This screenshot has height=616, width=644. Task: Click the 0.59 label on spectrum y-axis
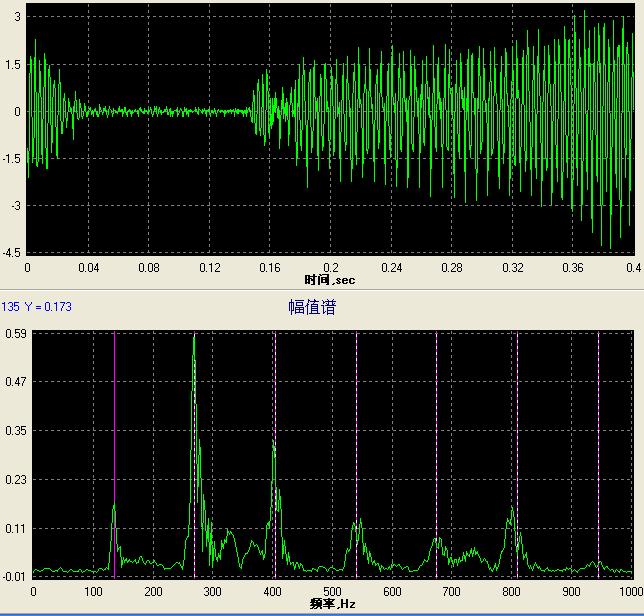pyautogui.click(x=15, y=333)
